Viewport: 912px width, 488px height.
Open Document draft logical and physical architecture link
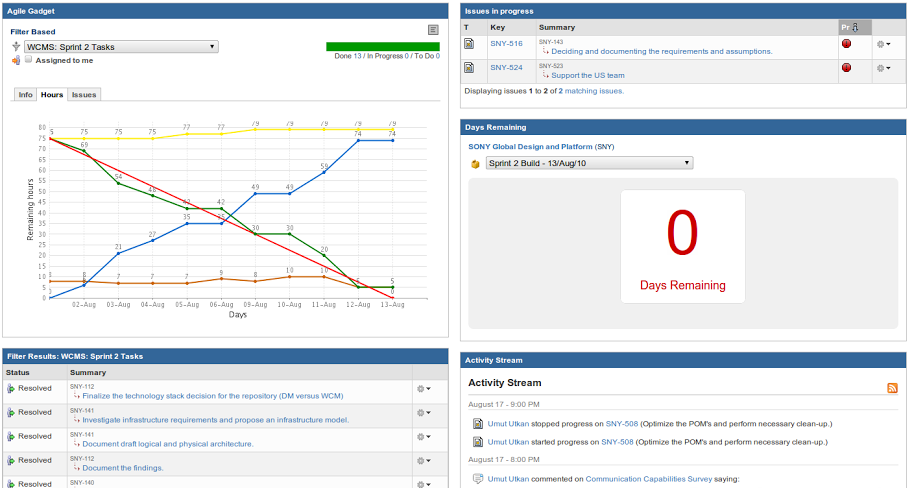[168, 443]
